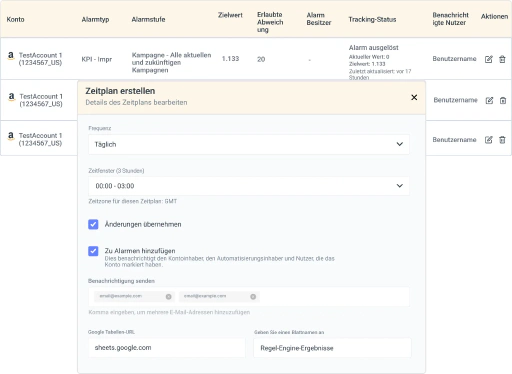The image size is (512, 374).
Task: Delete the first TestAccount 1 alarm row
Action: tap(502, 59)
